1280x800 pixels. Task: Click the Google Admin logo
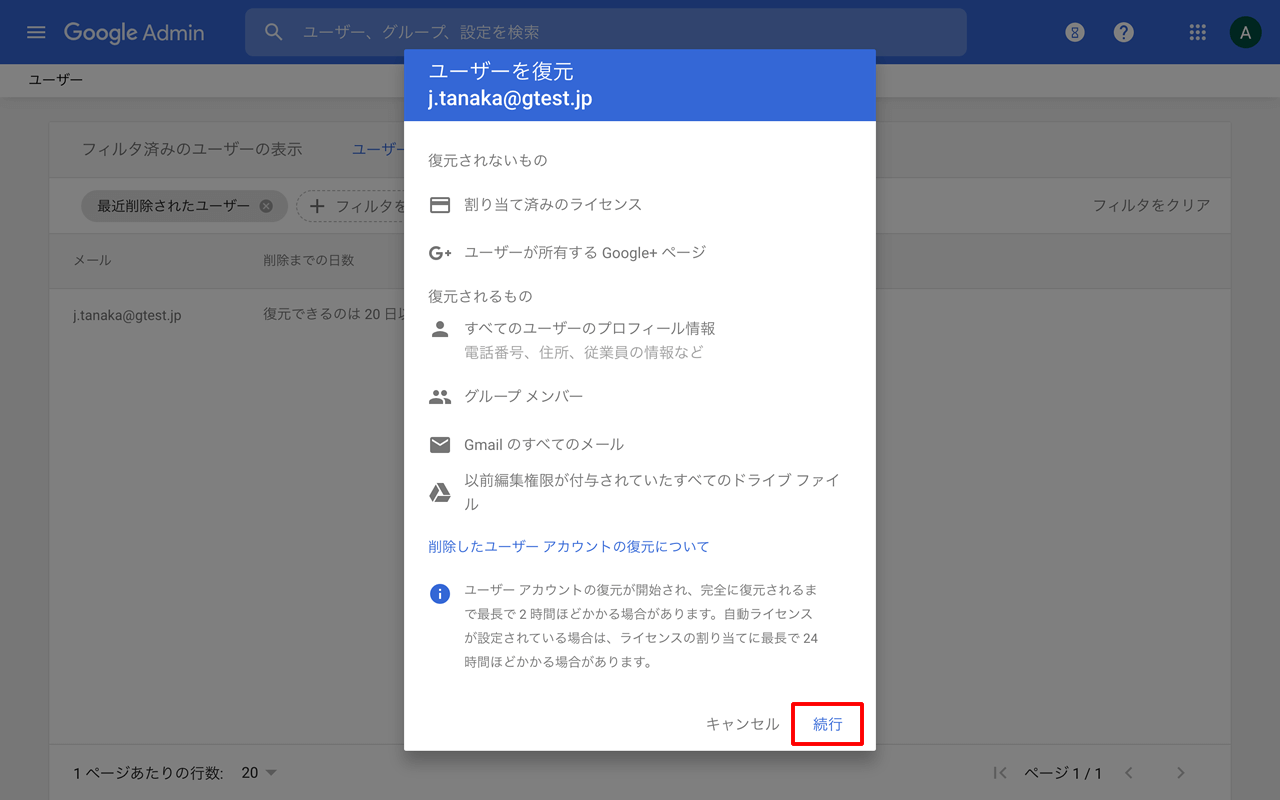coord(134,32)
